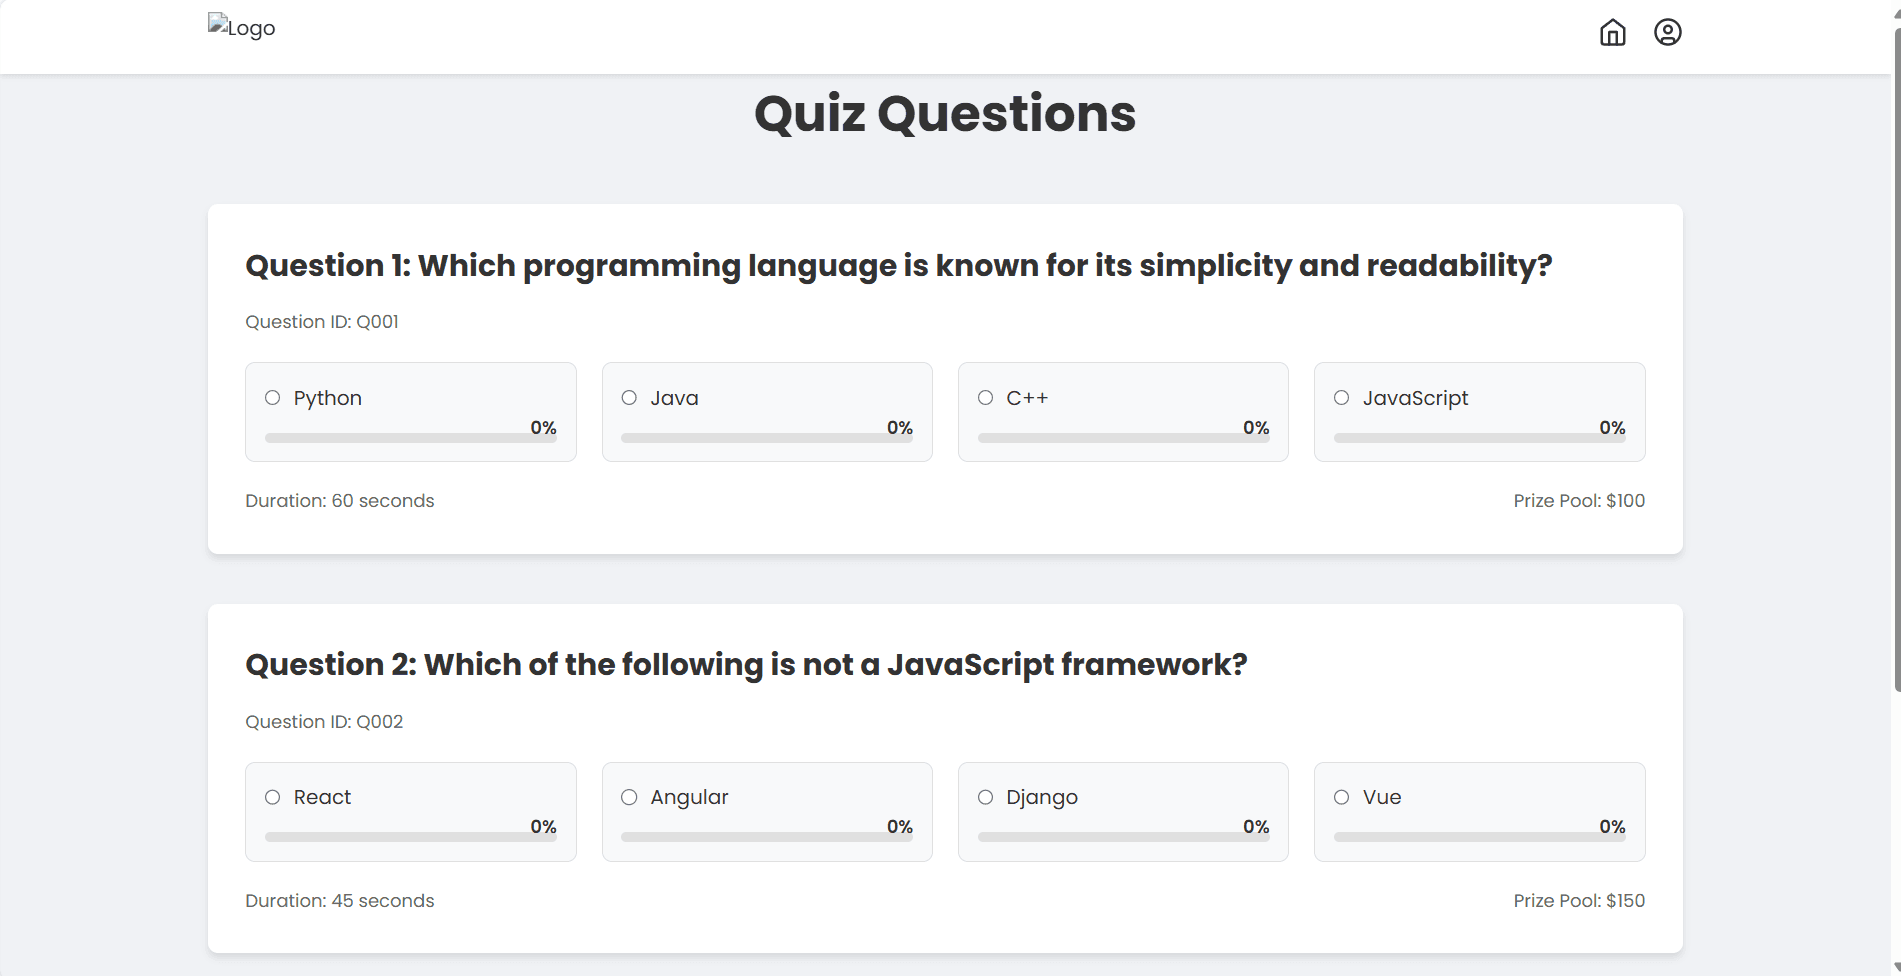Open the user profile icon
The width and height of the screenshot is (1901, 976).
point(1667,33)
